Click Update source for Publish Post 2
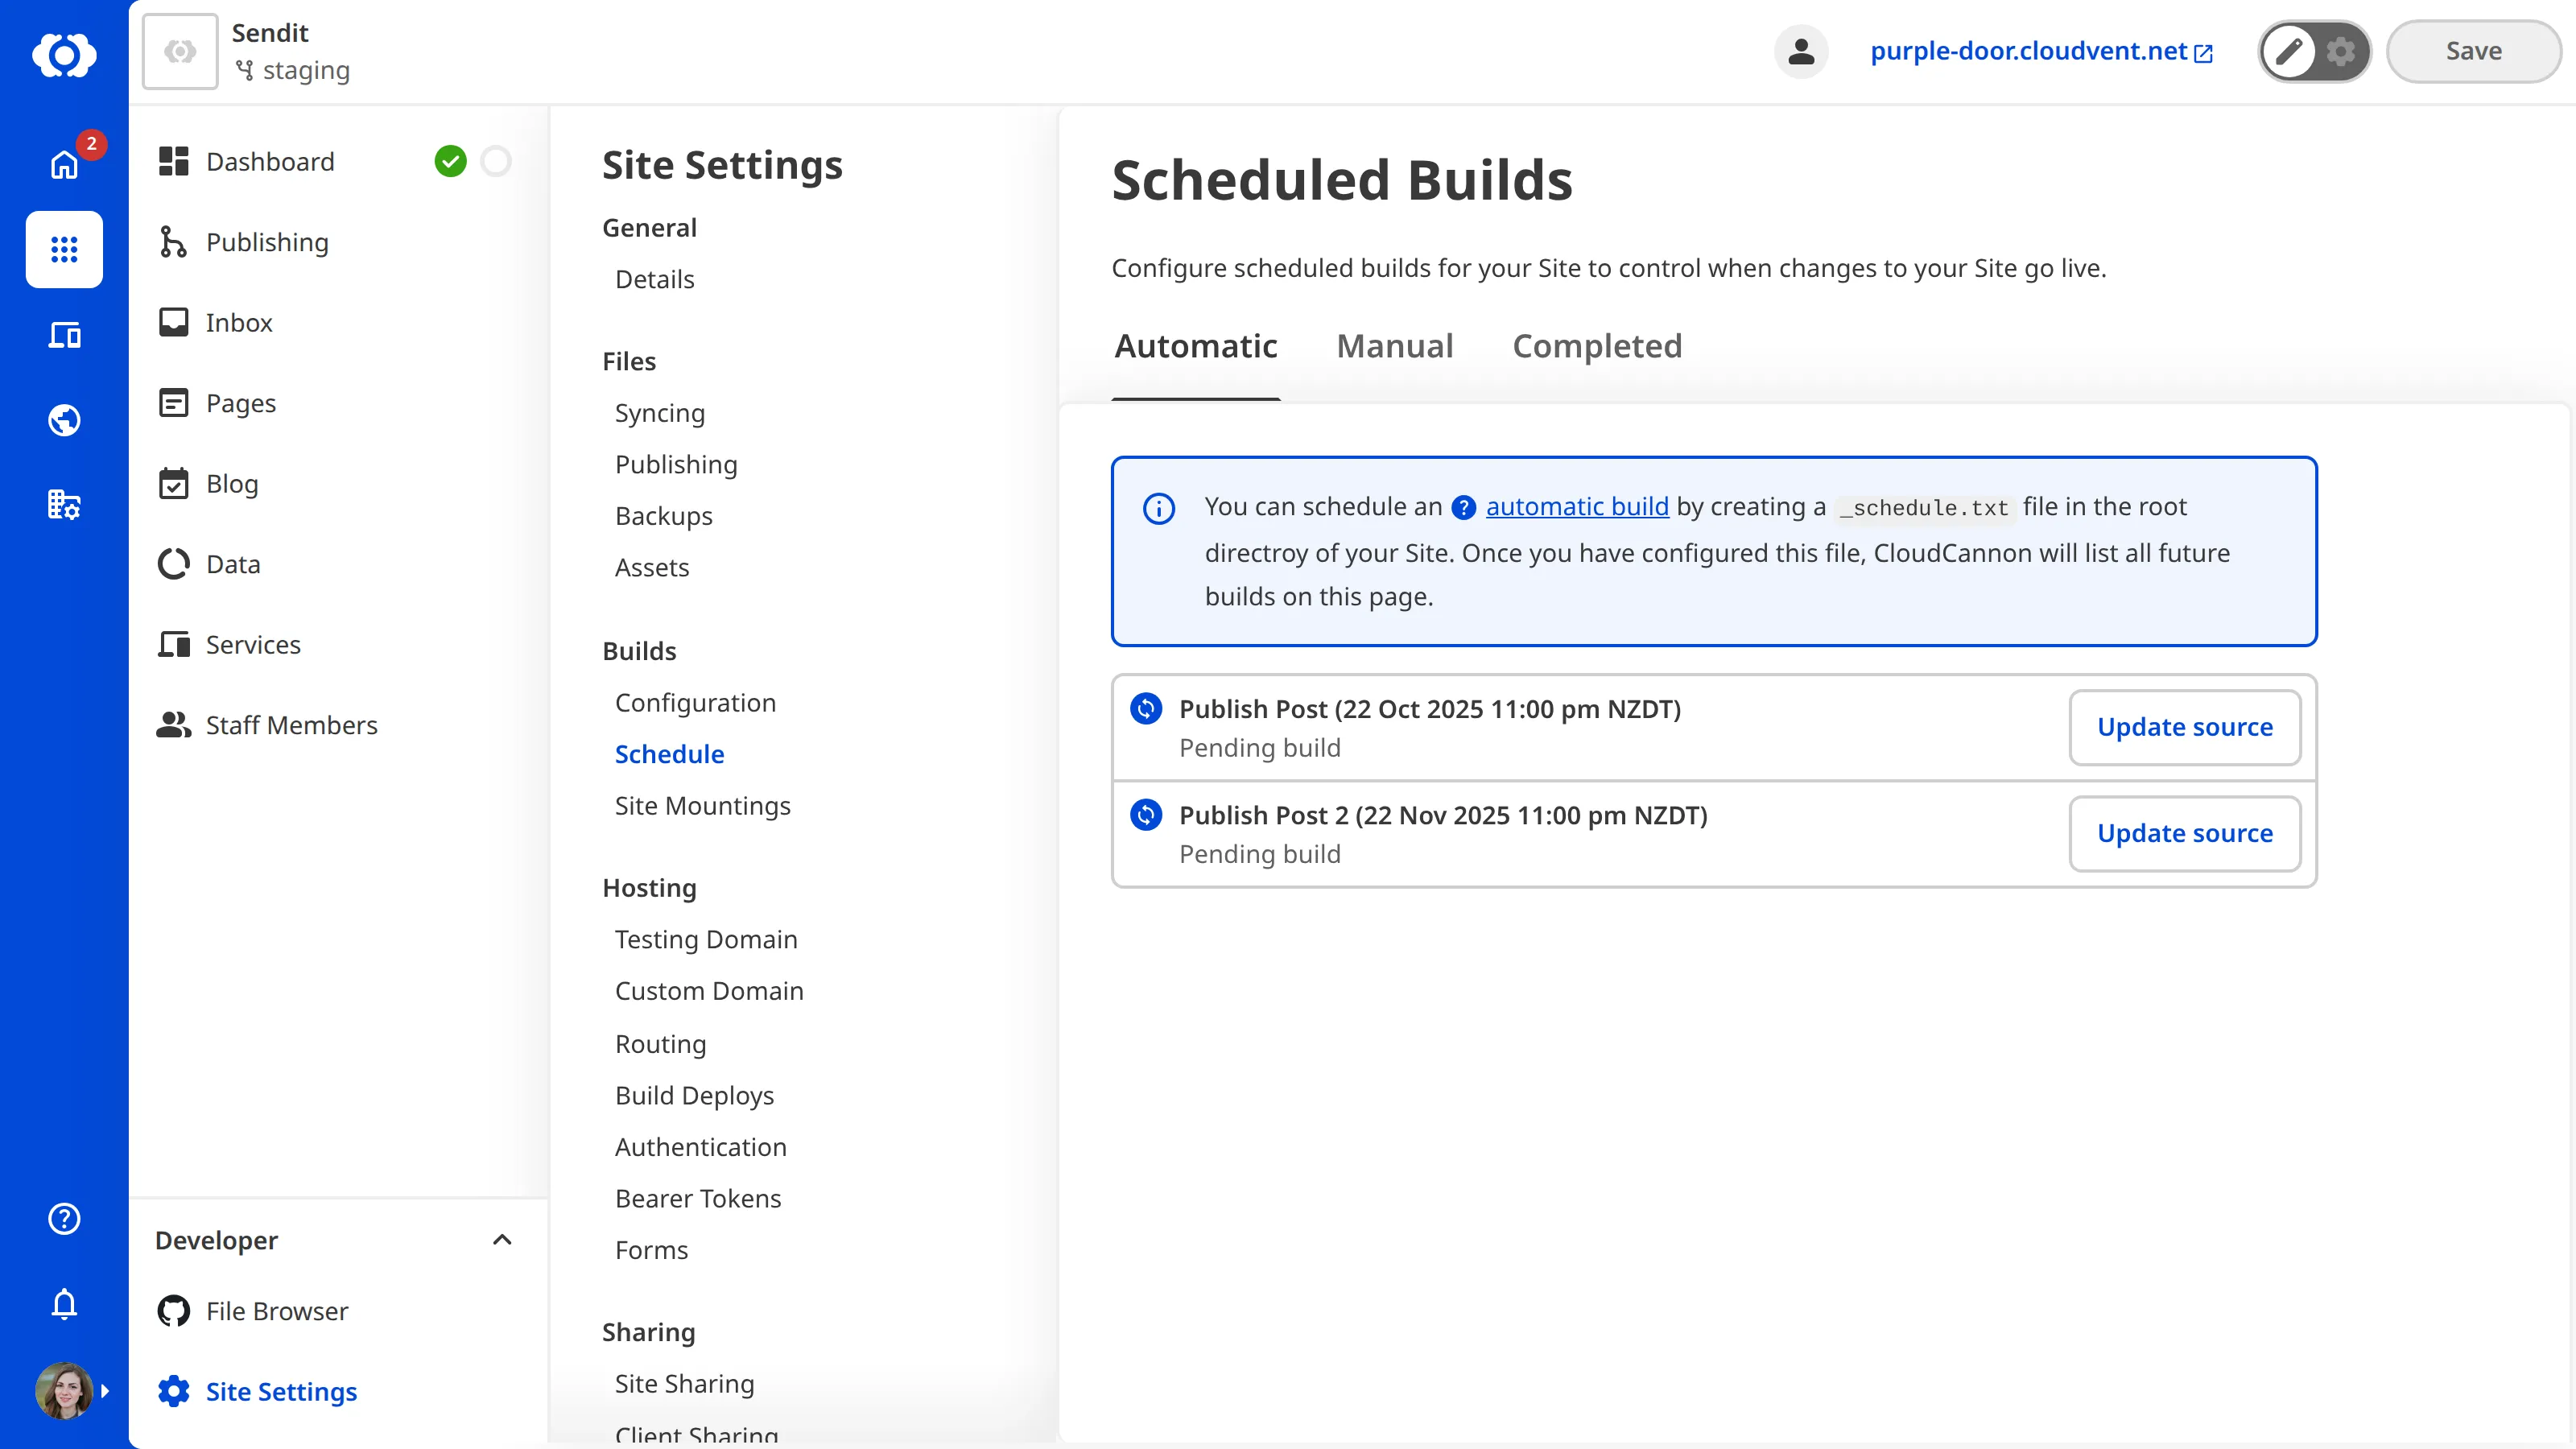The image size is (2576, 1449). coord(2185,833)
